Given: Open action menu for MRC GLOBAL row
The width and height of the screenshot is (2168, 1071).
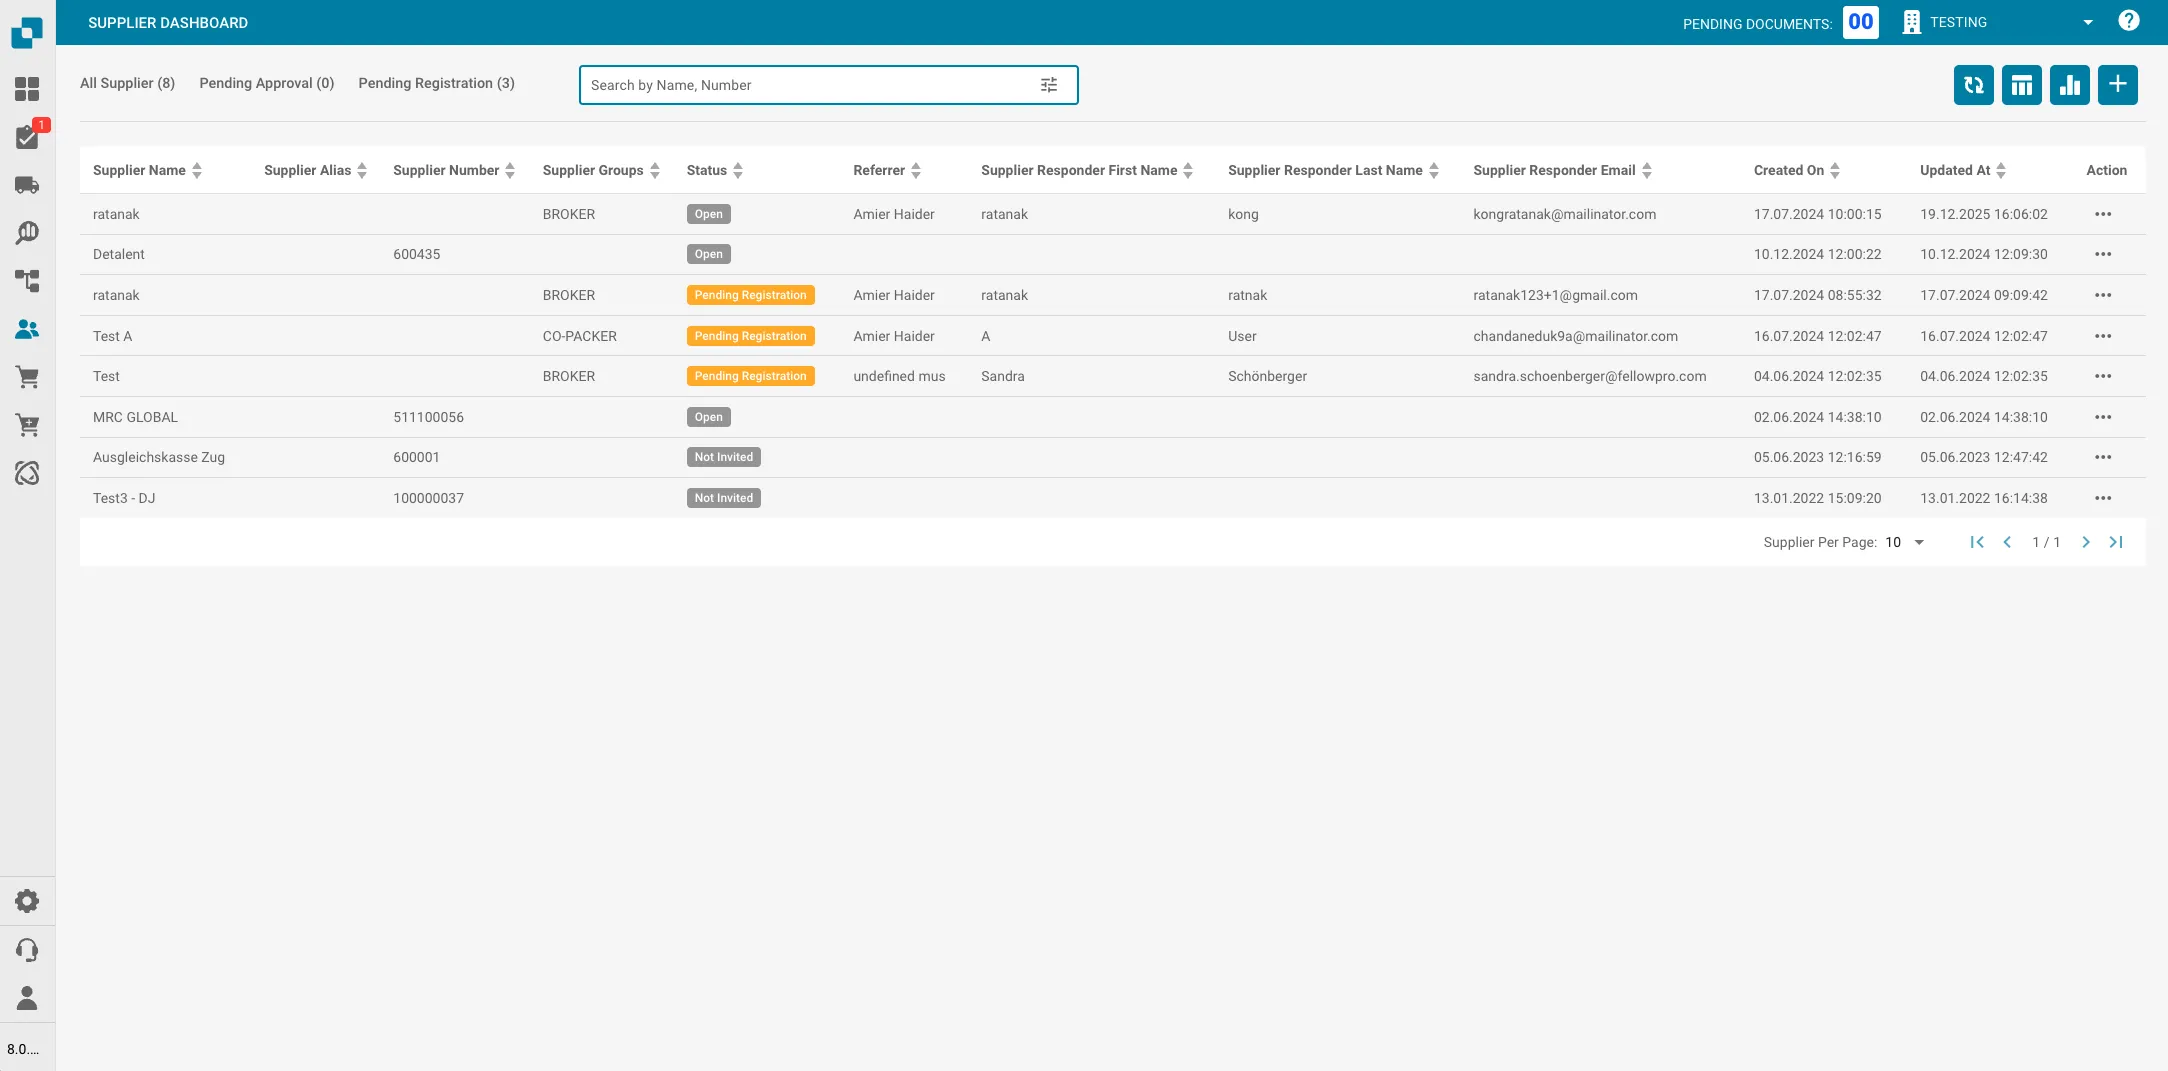Looking at the screenshot, I should coord(2103,417).
